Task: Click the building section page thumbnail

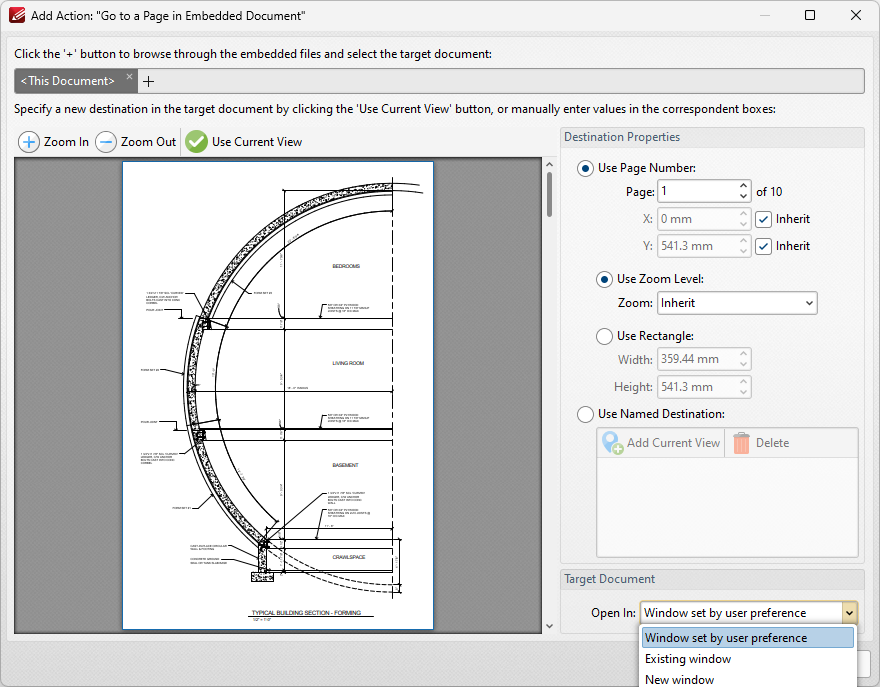Action: click(278, 396)
